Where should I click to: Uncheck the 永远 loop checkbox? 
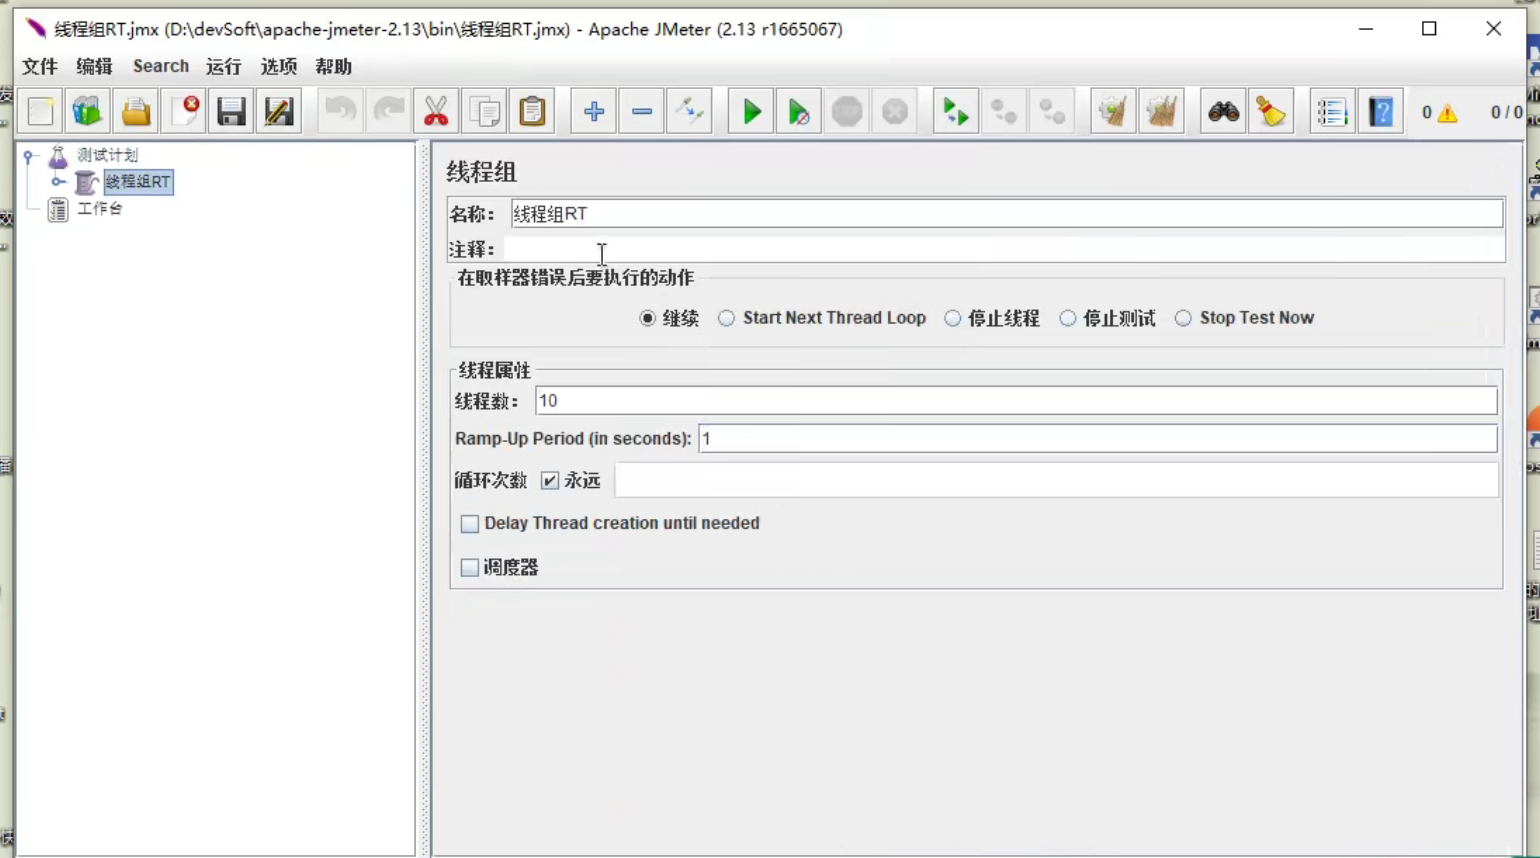pyautogui.click(x=550, y=481)
